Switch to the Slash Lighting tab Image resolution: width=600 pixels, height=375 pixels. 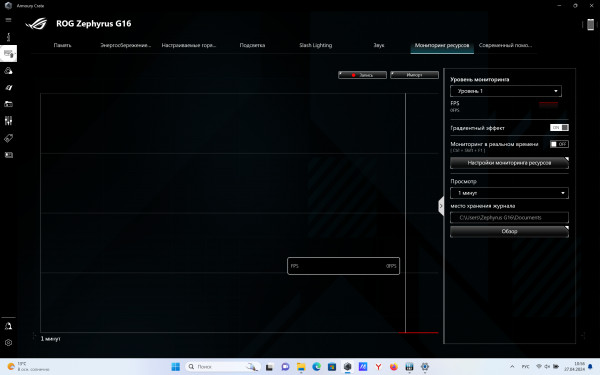(316, 45)
